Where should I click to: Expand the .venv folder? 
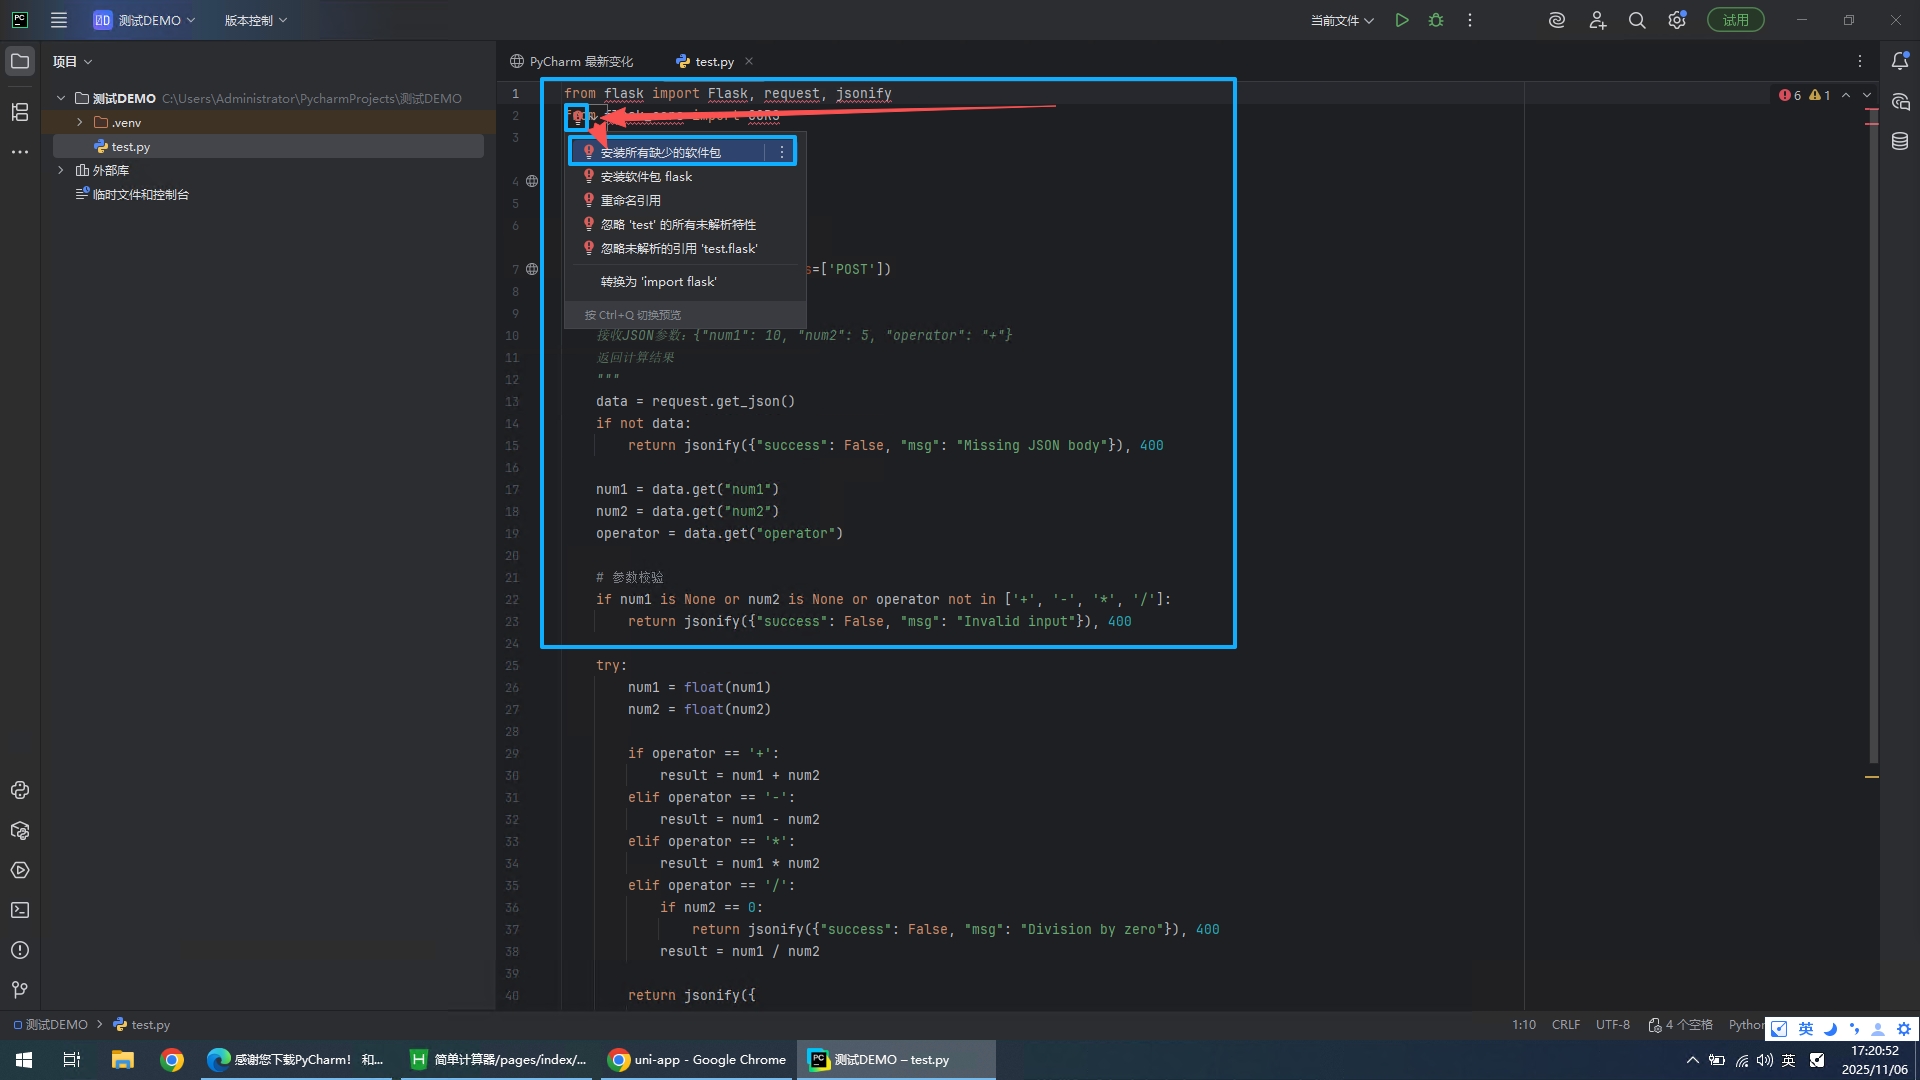[80, 122]
